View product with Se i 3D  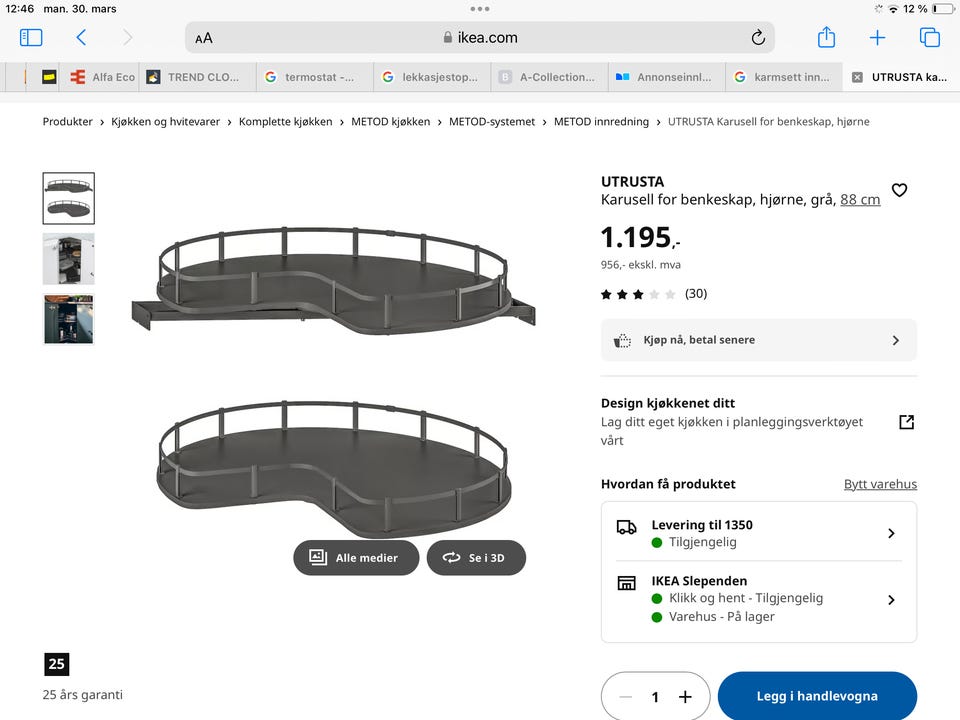[x=476, y=558]
